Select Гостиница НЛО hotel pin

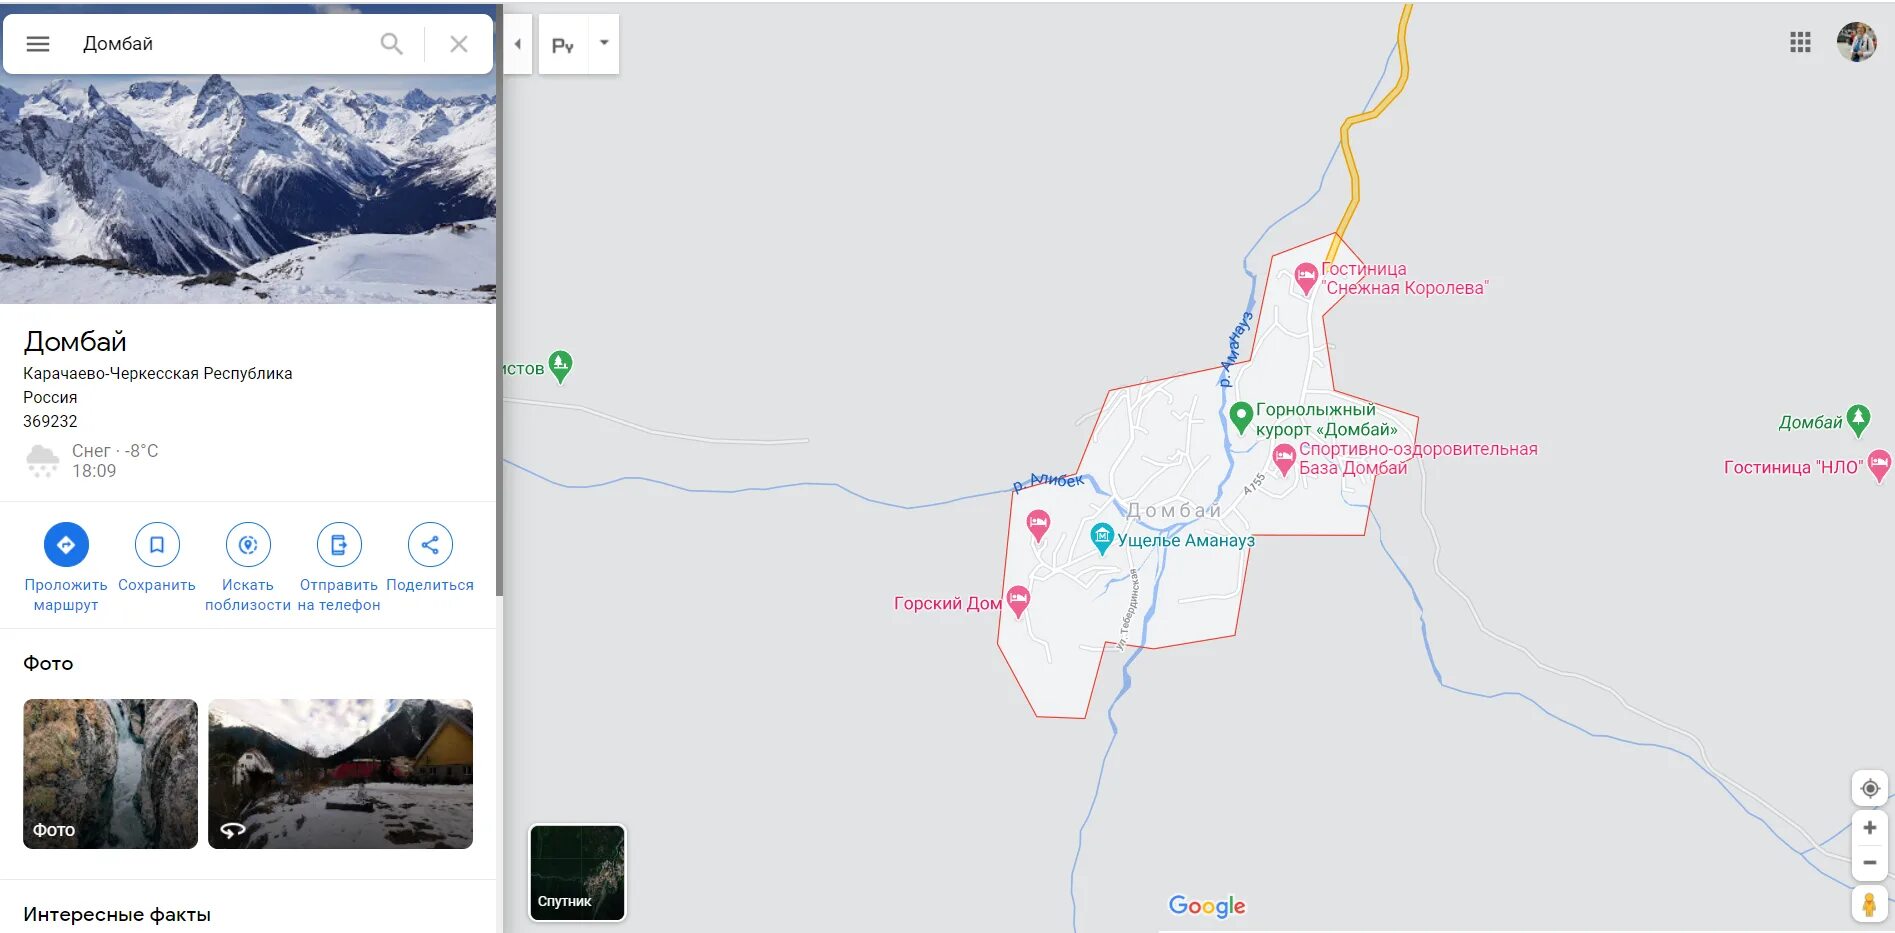1879,464
